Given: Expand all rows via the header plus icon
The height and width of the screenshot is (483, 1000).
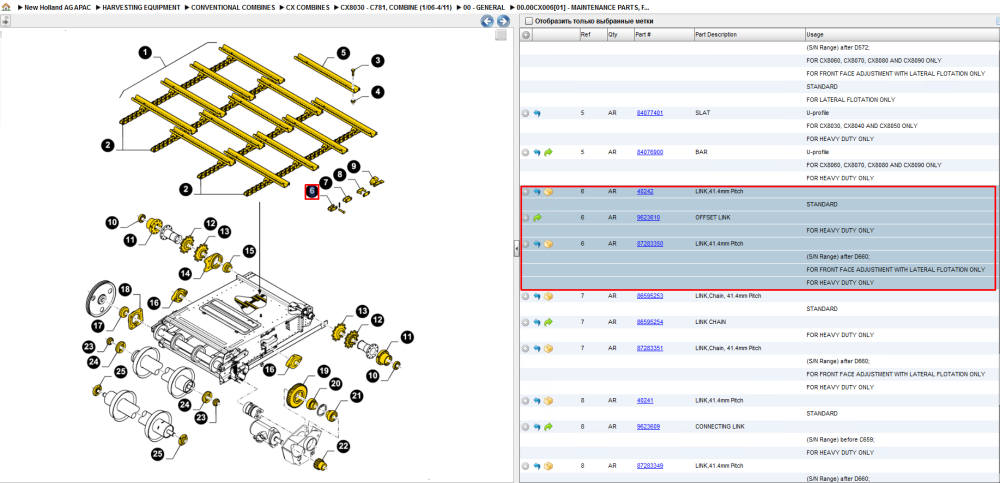Looking at the screenshot, I should click(x=526, y=35).
